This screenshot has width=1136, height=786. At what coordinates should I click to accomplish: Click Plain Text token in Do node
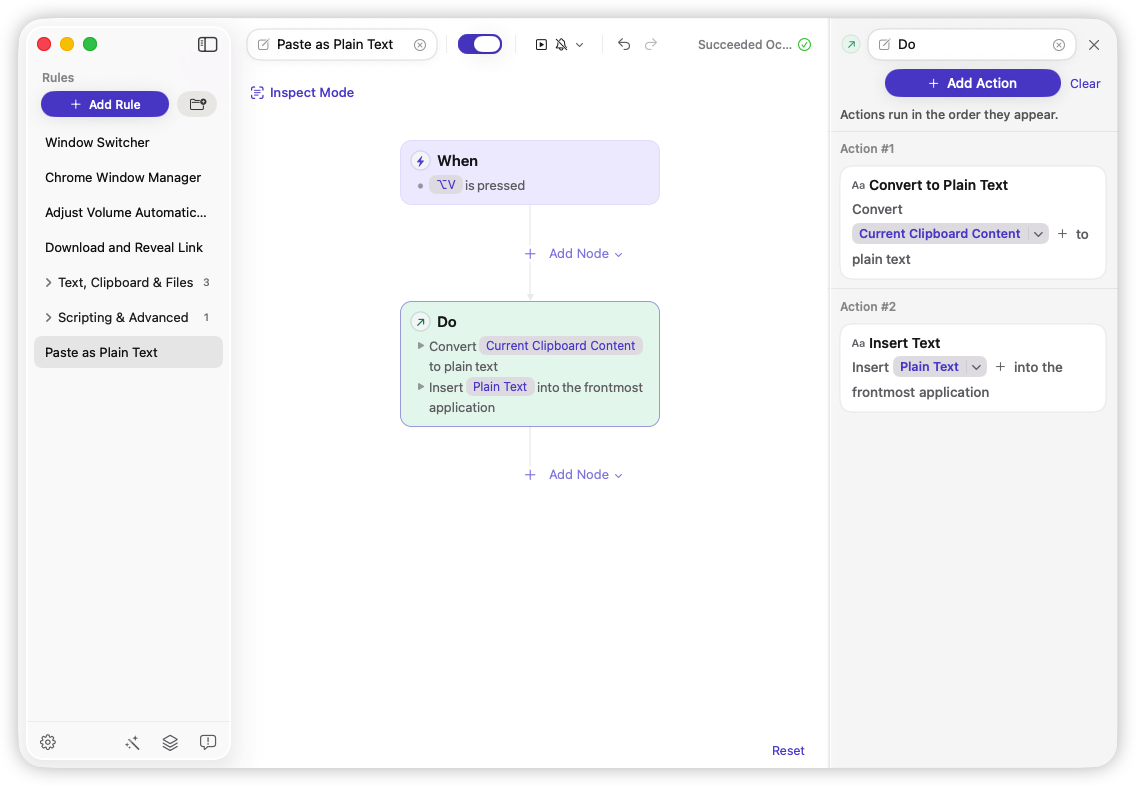click(500, 387)
